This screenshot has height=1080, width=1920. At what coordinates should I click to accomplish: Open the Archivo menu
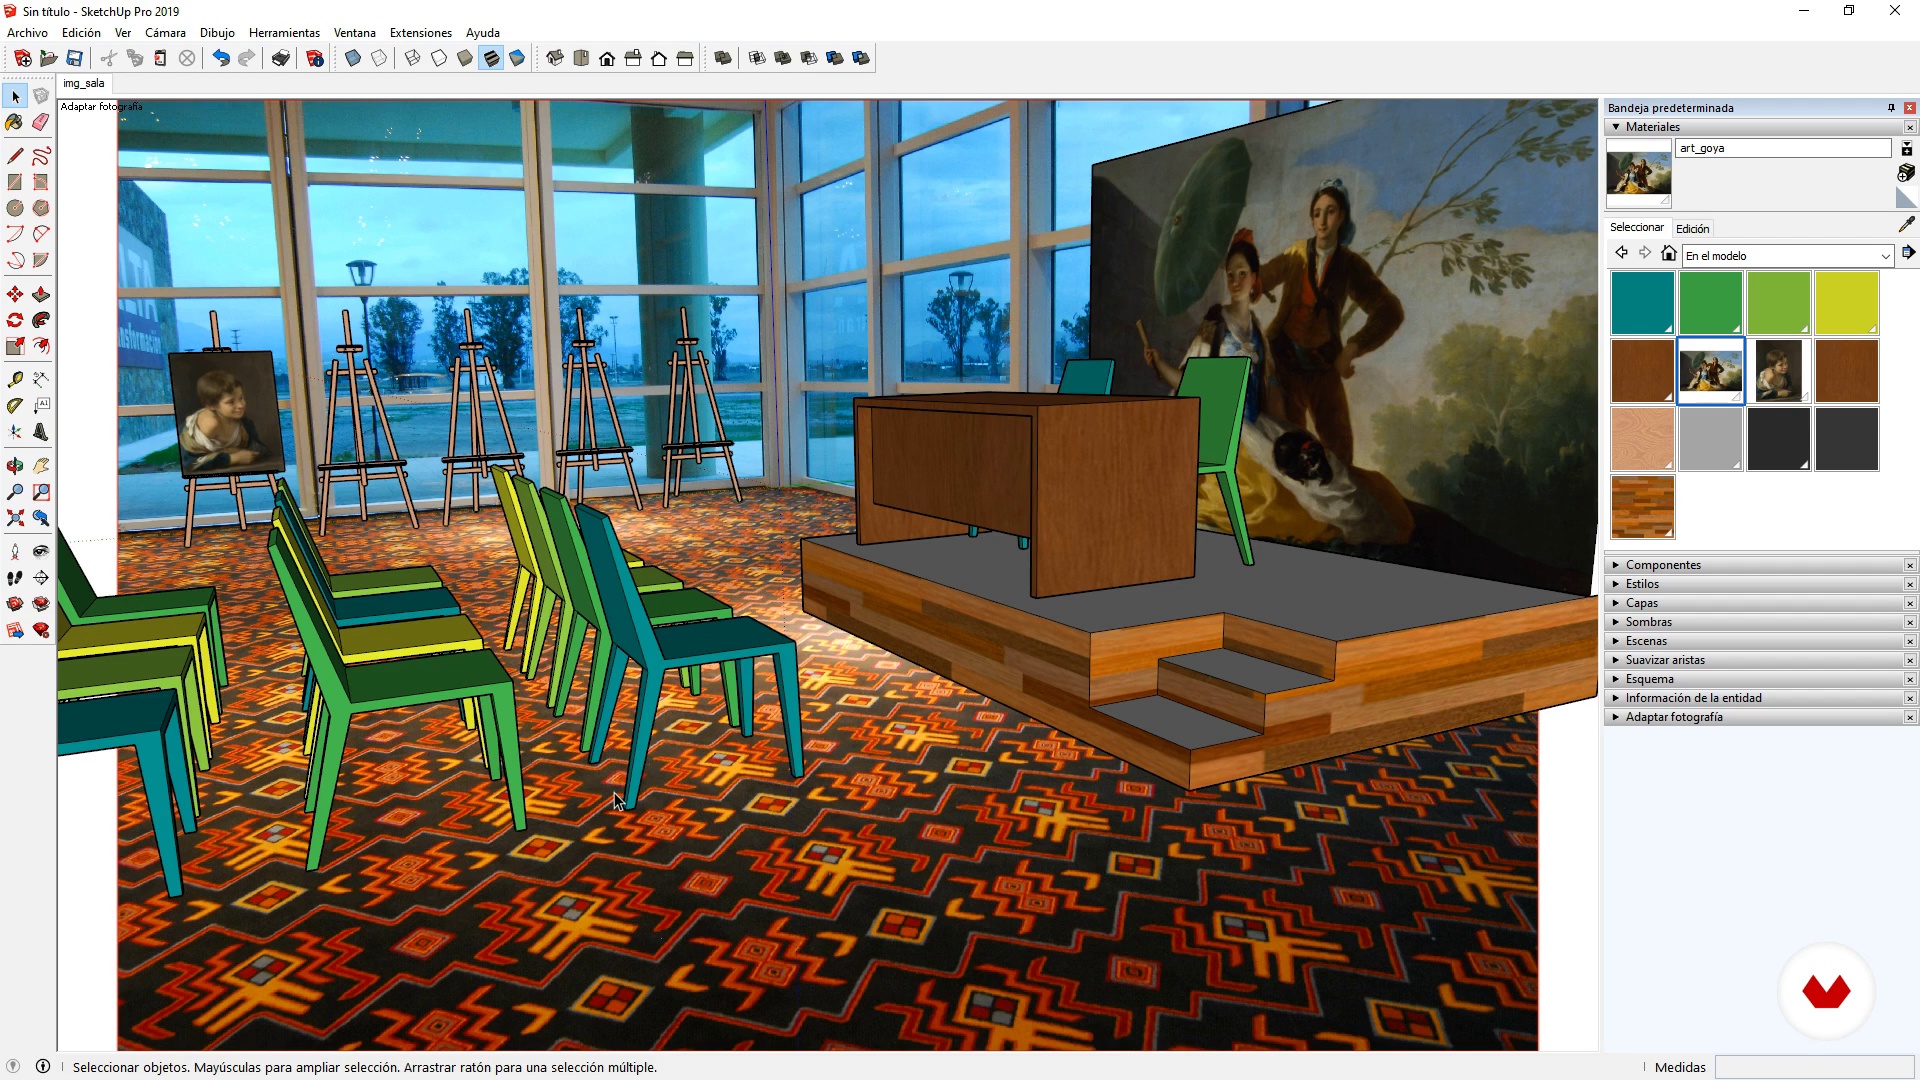tap(27, 33)
